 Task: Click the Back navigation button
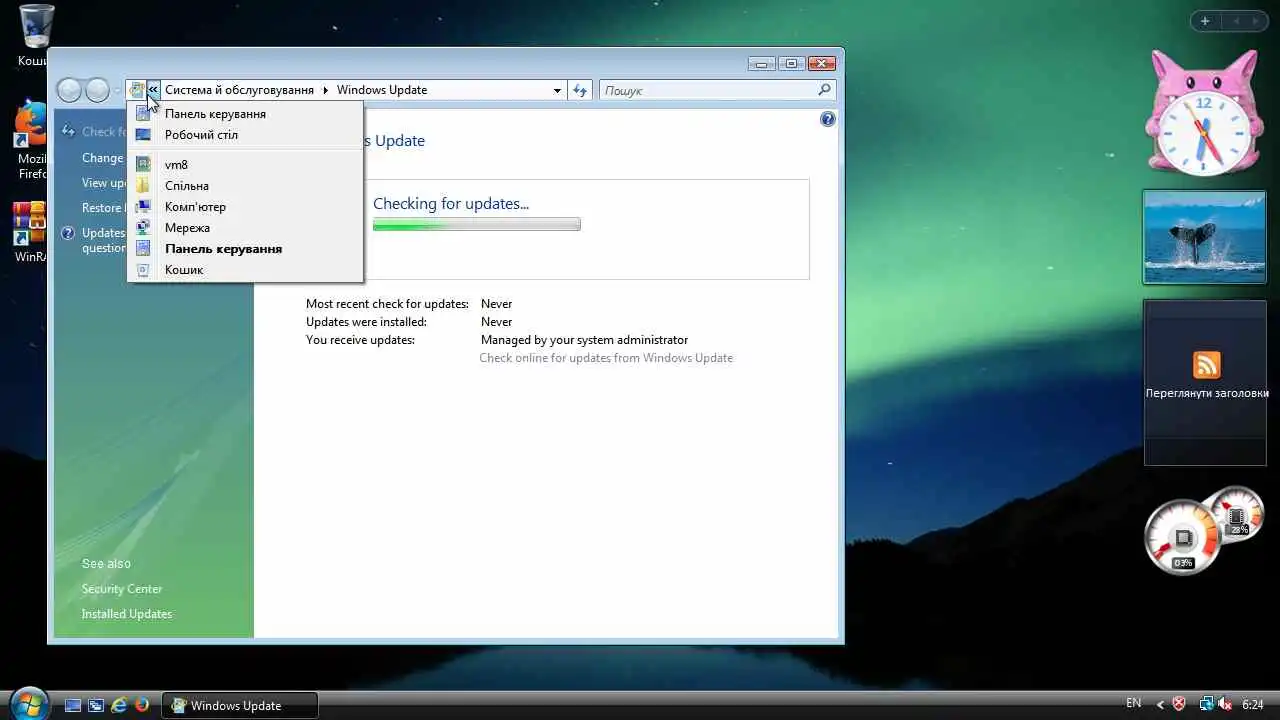[69, 90]
